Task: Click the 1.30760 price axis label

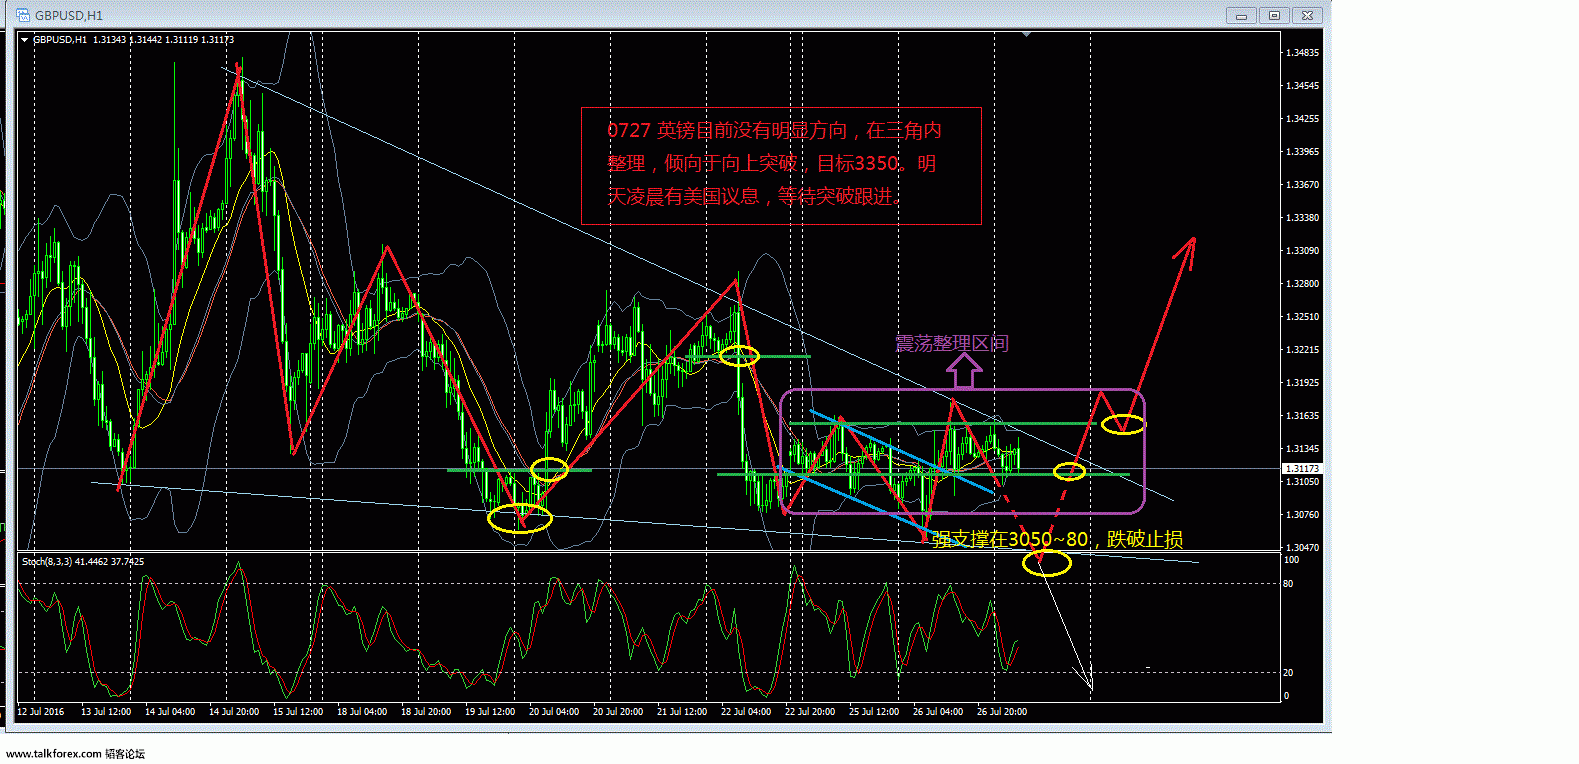Action: tap(1302, 514)
